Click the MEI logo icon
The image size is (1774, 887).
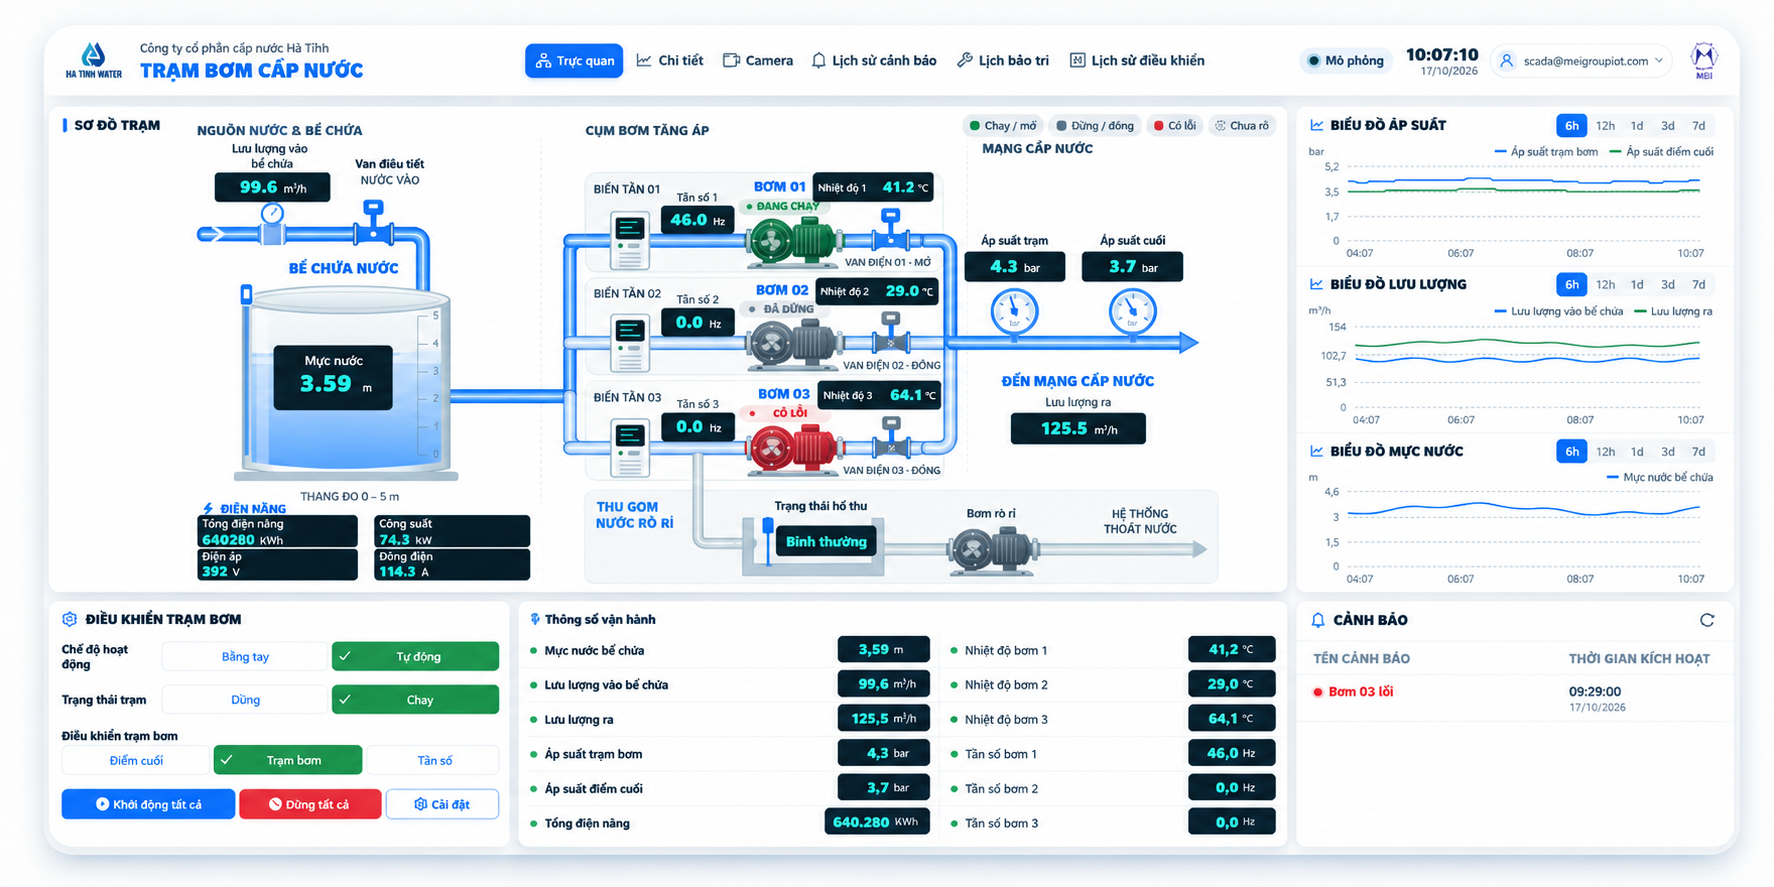(1703, 60)
